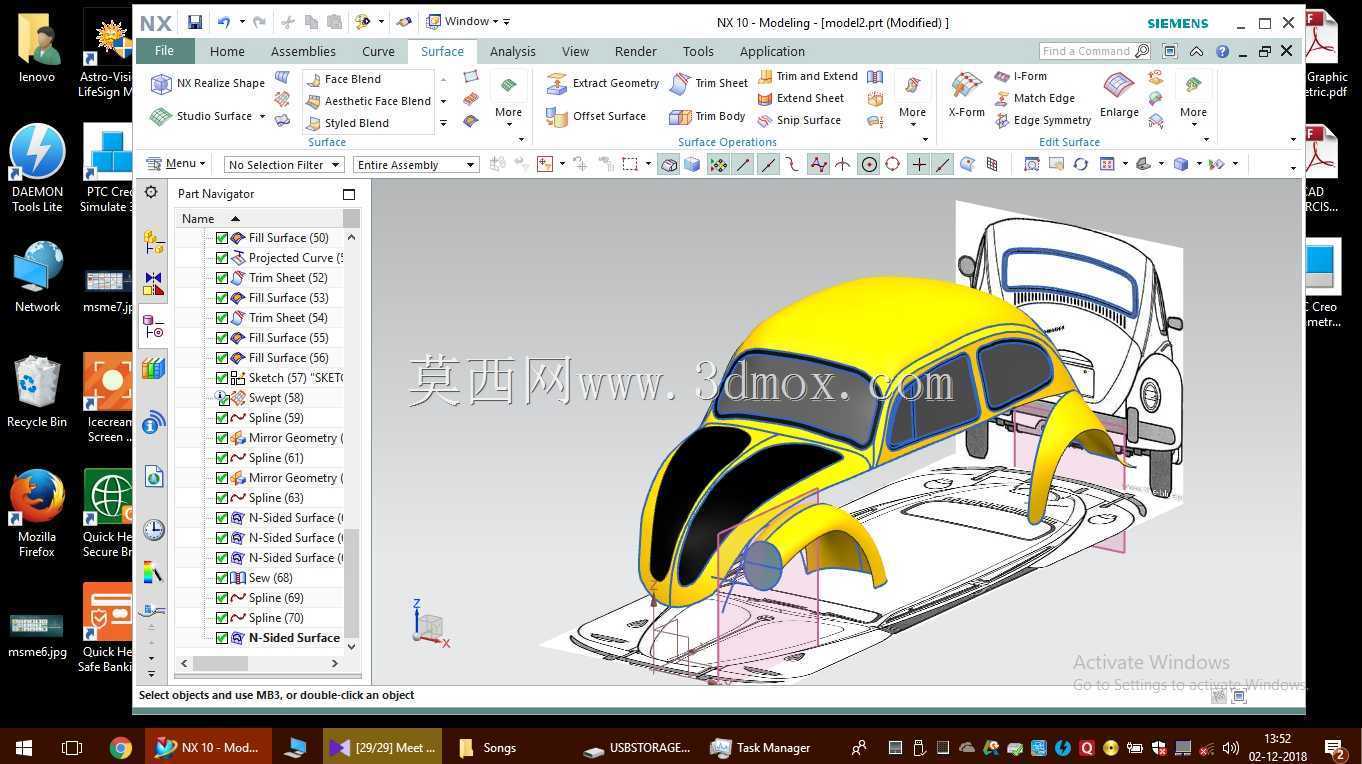Open the Analysis tab
The width and height of the screenshot is (1362, 764).
(513, 52)
